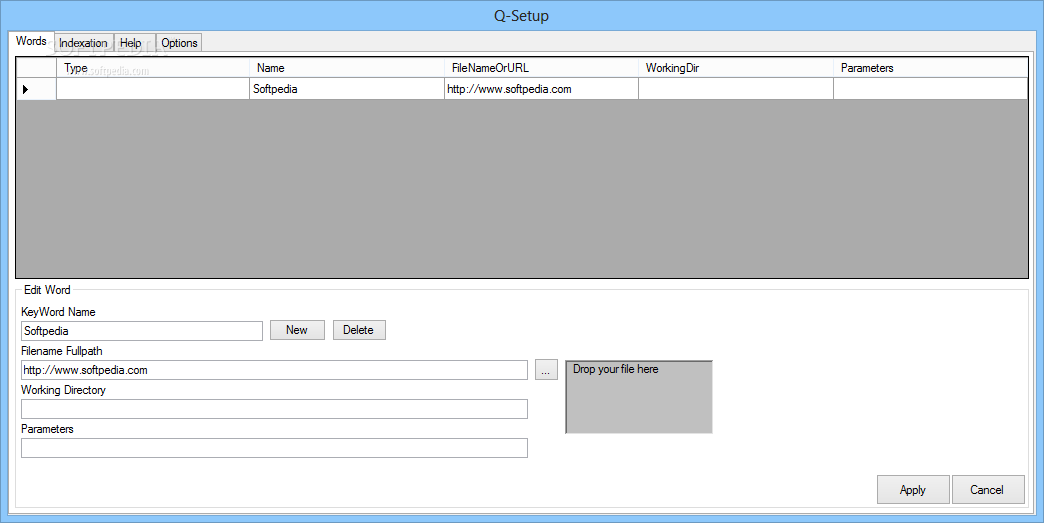This screenshot has width=1044, height=523.
Task: Focus the KeyWord Name input field
Action: tap(142, 331)
